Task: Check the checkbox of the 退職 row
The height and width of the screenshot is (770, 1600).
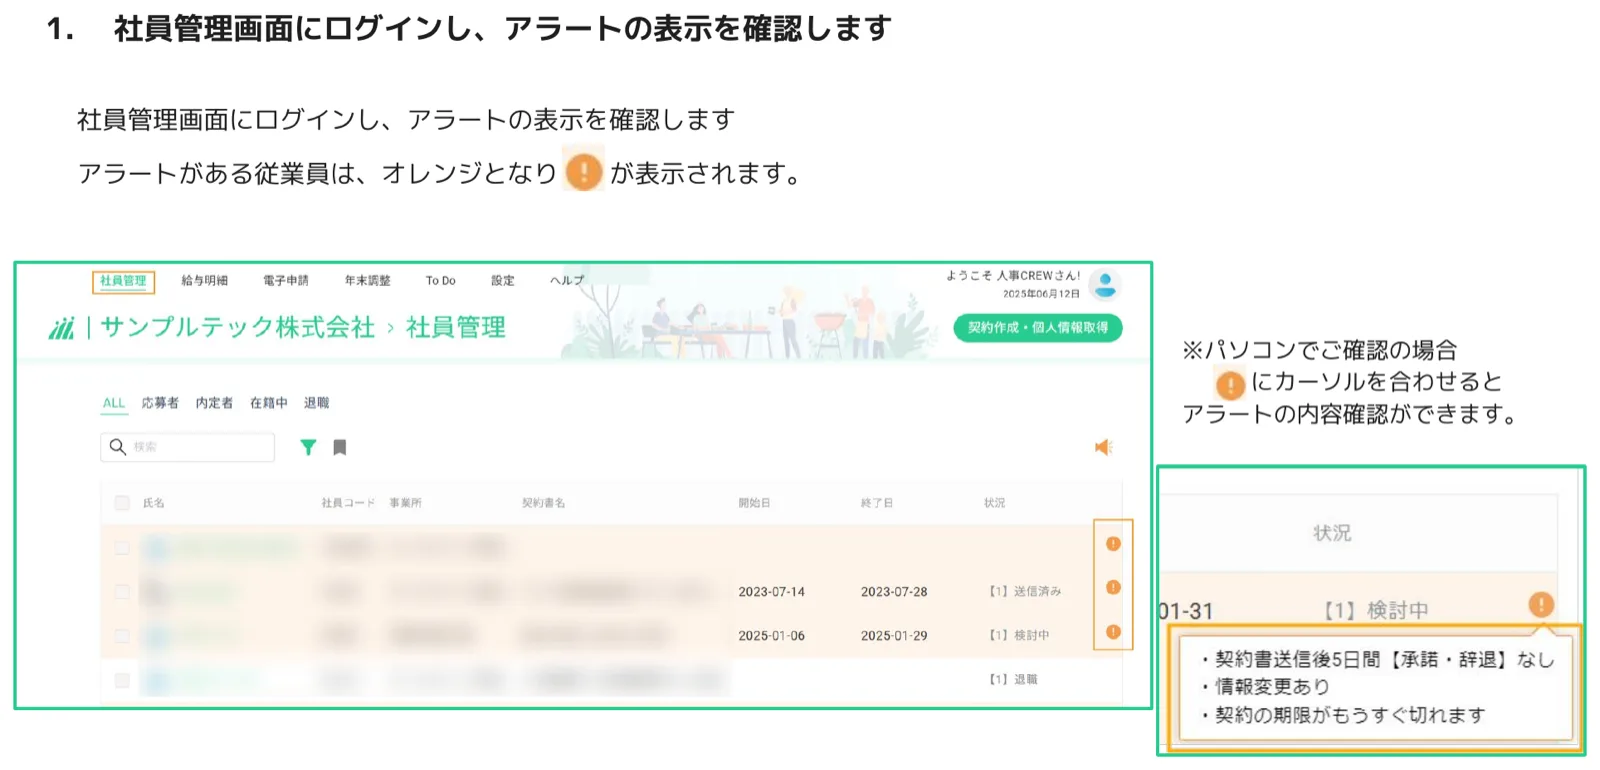Action: pos(122,680)
